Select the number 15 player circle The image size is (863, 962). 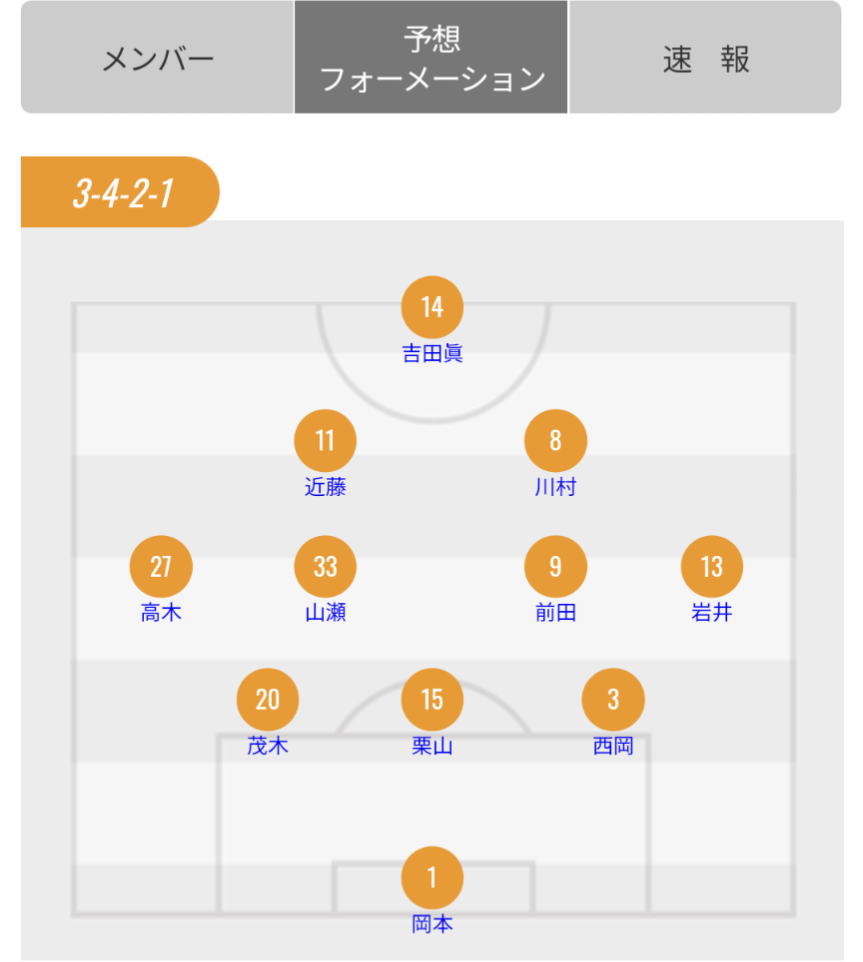click(432, 699)
